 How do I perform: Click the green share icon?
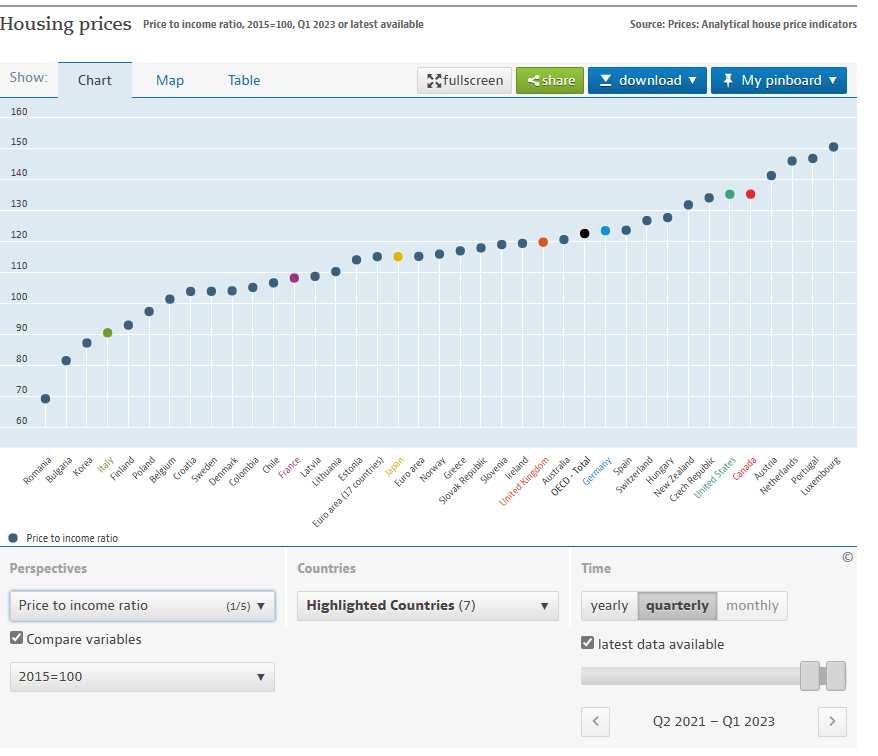[534, 80]
